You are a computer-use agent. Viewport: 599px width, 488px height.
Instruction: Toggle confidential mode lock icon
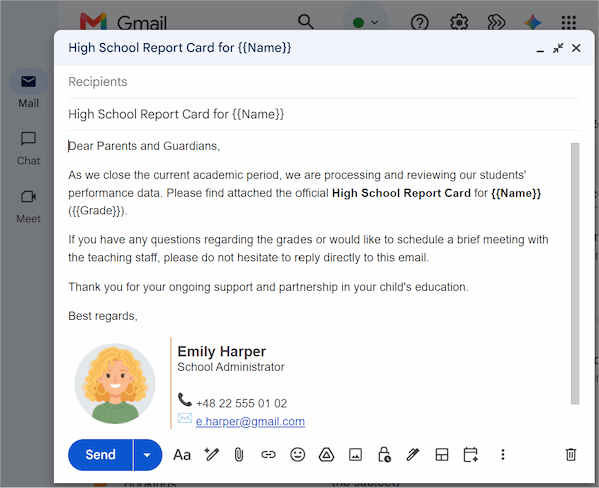[384, 455]
